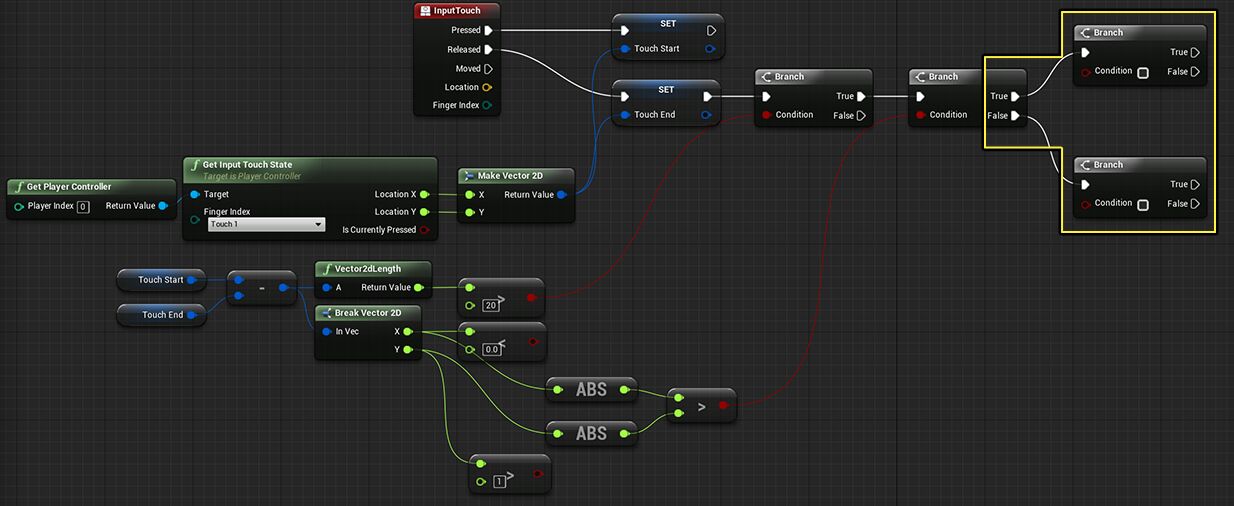Screen dimensions: 1234x506
Task: Open the Finger Index Touch 1 dropdown
Action: (266, 225)
